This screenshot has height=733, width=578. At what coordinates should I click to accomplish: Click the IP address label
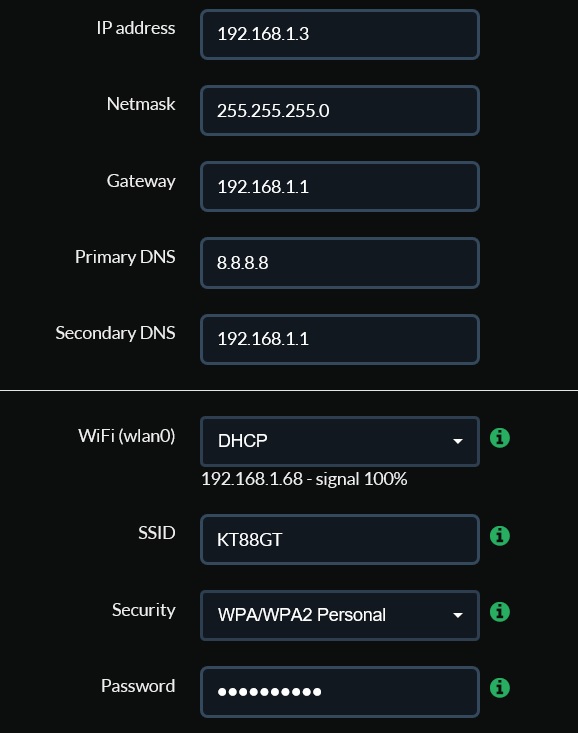(136, 28)
